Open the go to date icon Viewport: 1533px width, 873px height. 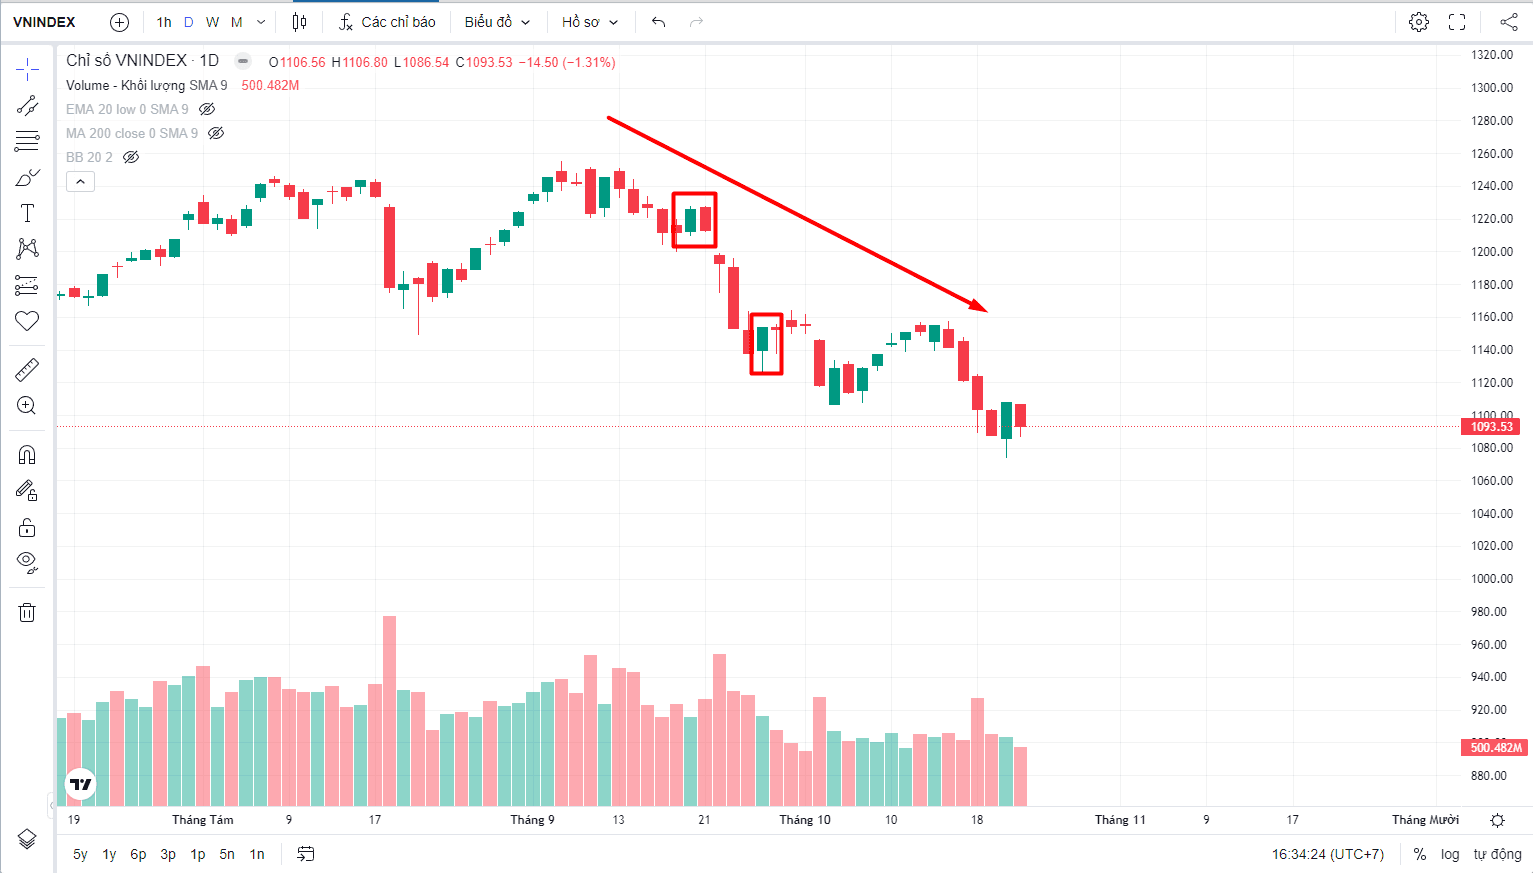[306, 854]
